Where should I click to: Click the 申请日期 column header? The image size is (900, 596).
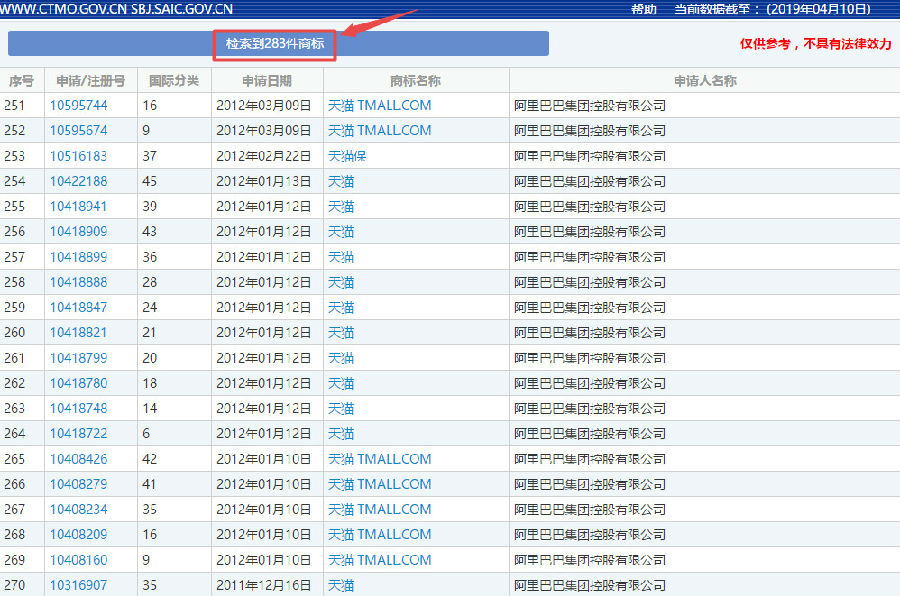tap(267, 81)
